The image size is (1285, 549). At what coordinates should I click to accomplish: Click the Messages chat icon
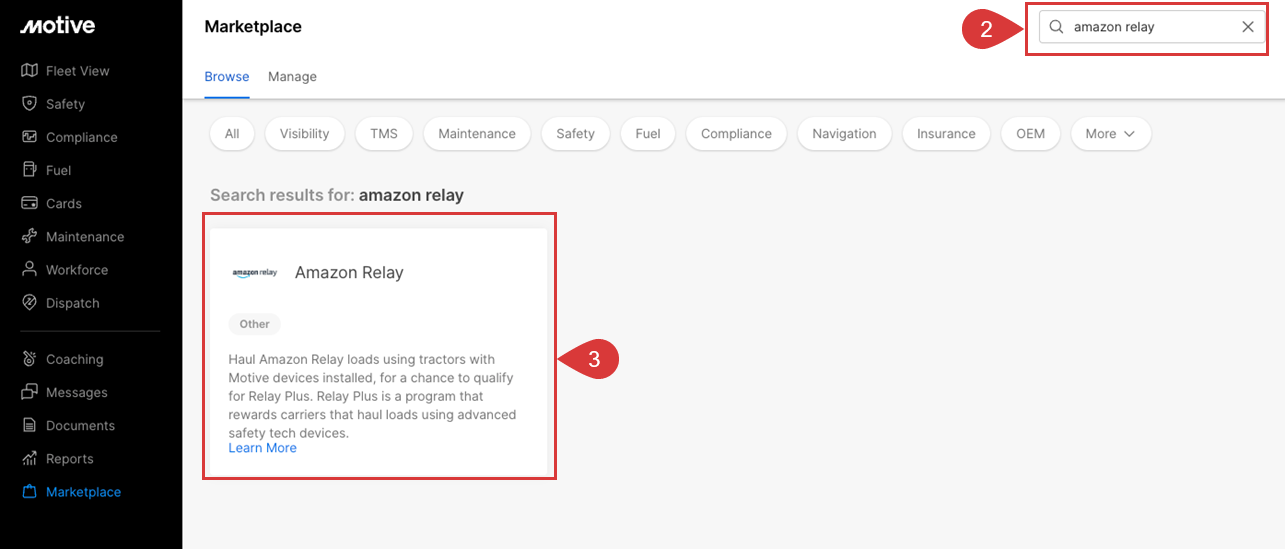tap(29, 392)
